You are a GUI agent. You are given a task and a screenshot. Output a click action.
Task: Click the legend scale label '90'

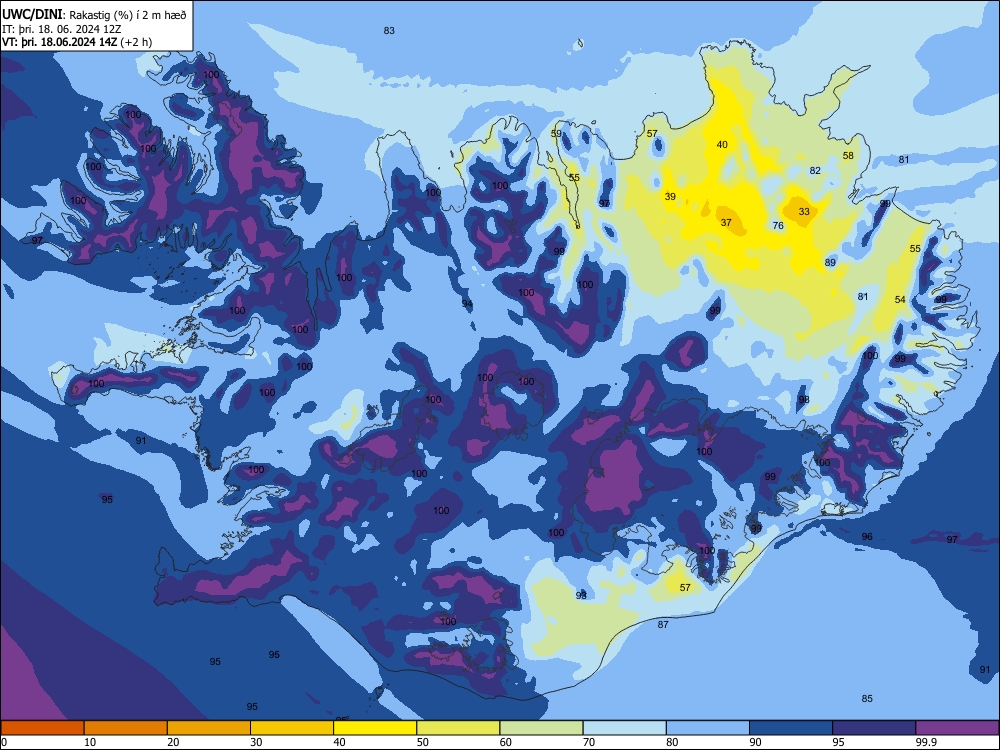tap(755, 742)
